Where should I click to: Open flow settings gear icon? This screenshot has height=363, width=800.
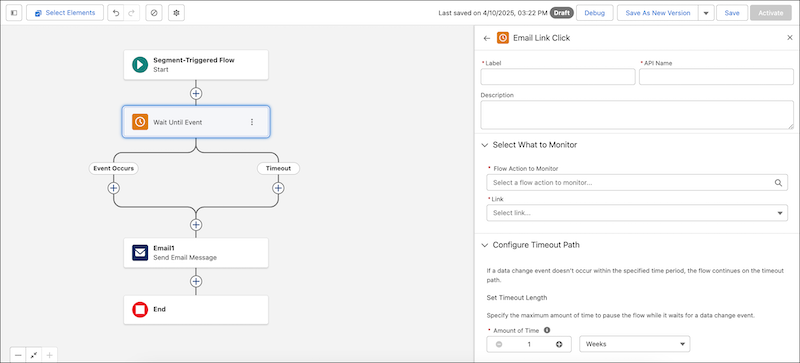tap(177, 13)
